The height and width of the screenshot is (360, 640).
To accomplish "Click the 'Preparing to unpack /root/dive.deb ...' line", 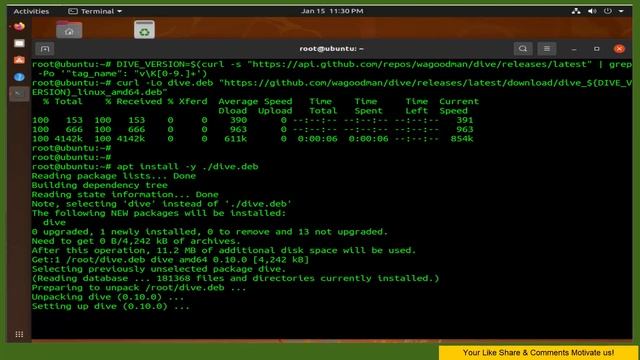I will point(139,287).
